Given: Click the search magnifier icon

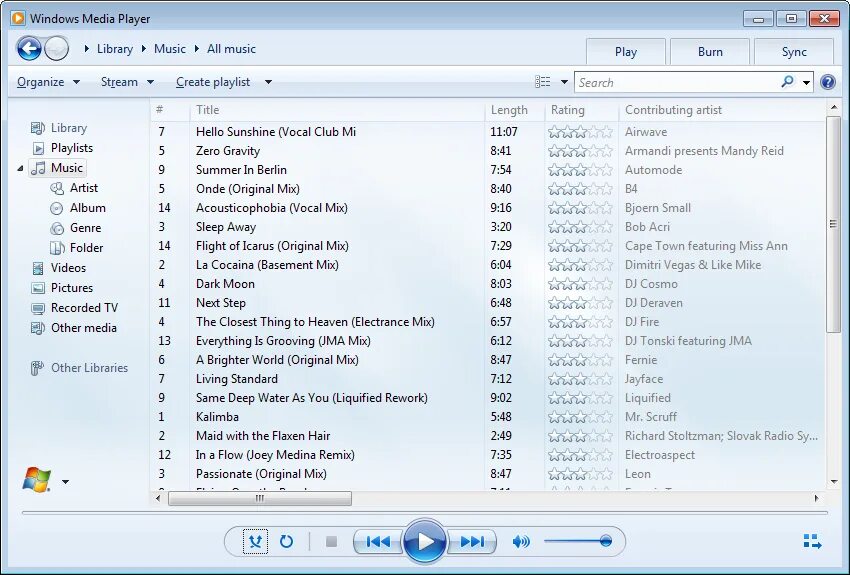Looking at the screenshot, I should click(787, 82).
